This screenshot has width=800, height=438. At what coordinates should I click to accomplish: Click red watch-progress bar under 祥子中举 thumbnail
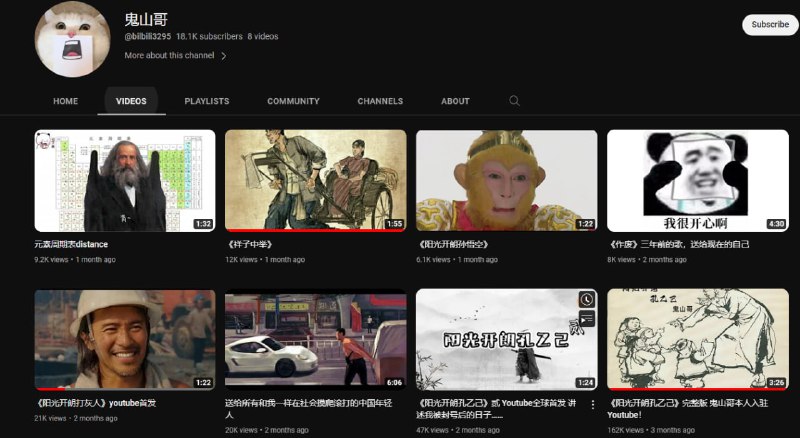point(316,231)
